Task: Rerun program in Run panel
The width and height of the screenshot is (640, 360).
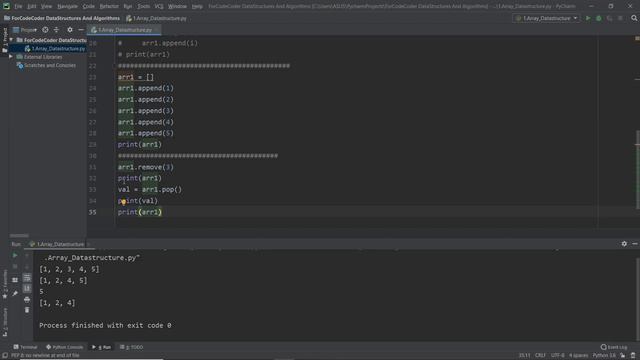Action: pyautogui.click(x=15, y=256)
